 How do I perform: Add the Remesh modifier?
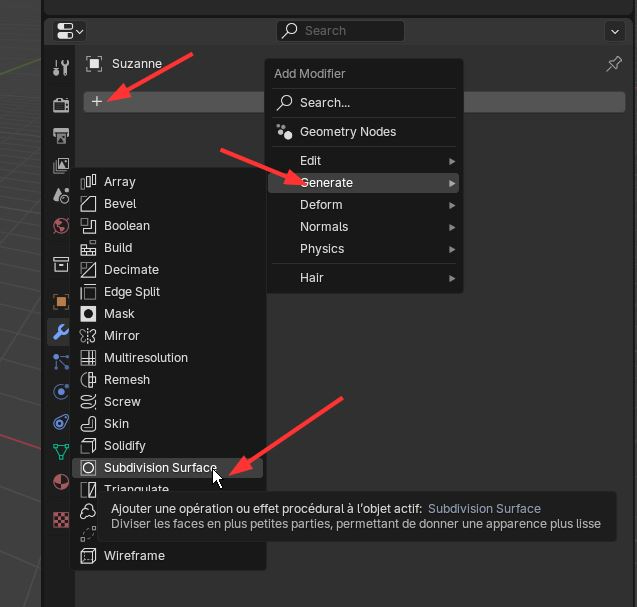[x=167, y=379]
